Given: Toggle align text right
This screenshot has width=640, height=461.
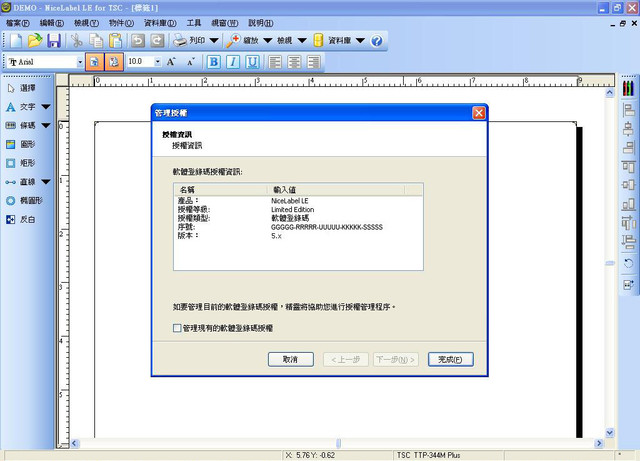Looking at the screenshot, I should (313, 62).
